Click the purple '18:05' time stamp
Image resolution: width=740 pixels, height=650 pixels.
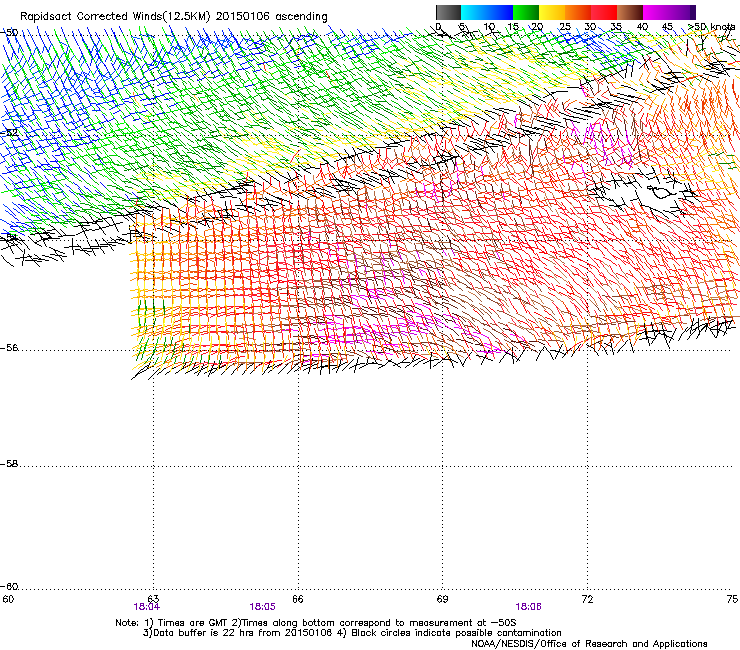(x=262, y=607)
